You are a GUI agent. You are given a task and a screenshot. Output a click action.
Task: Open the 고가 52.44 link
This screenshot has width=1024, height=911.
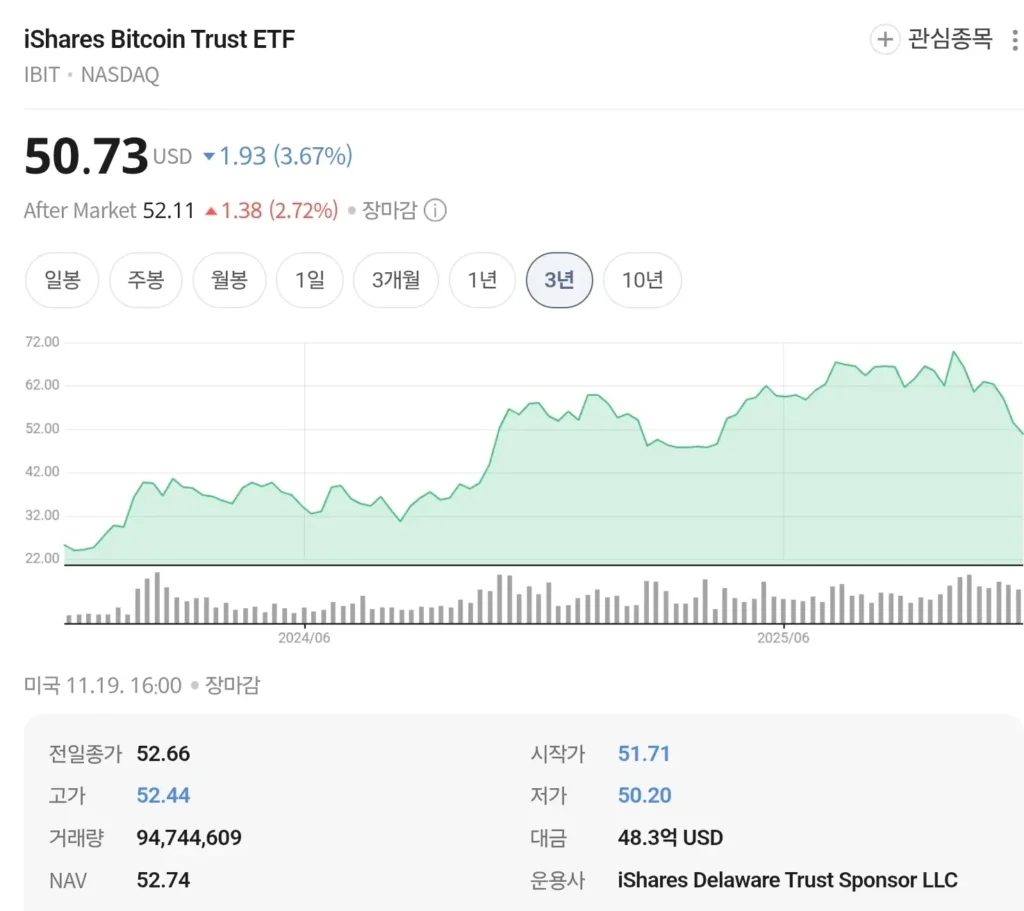pos(162,796)
